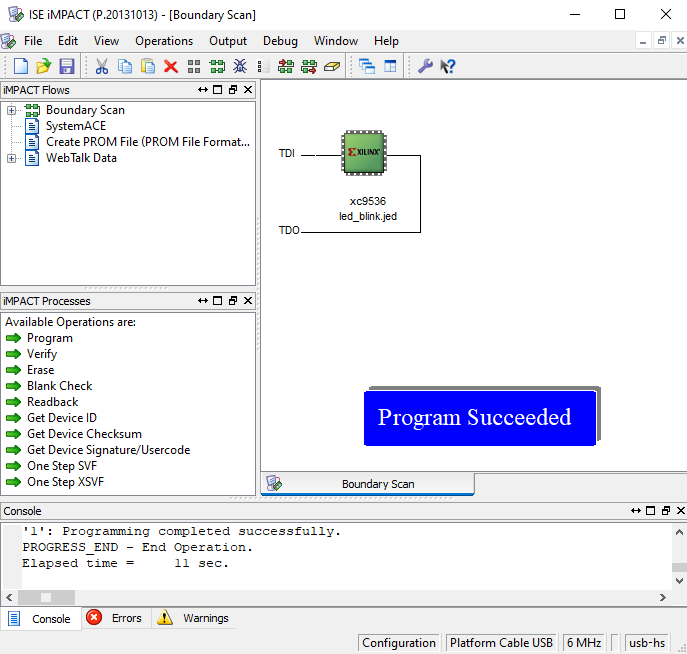This screenshot has height=654, width=687.
Task: Click the yellow Warnings triangle icon
Action: [165, 618]
